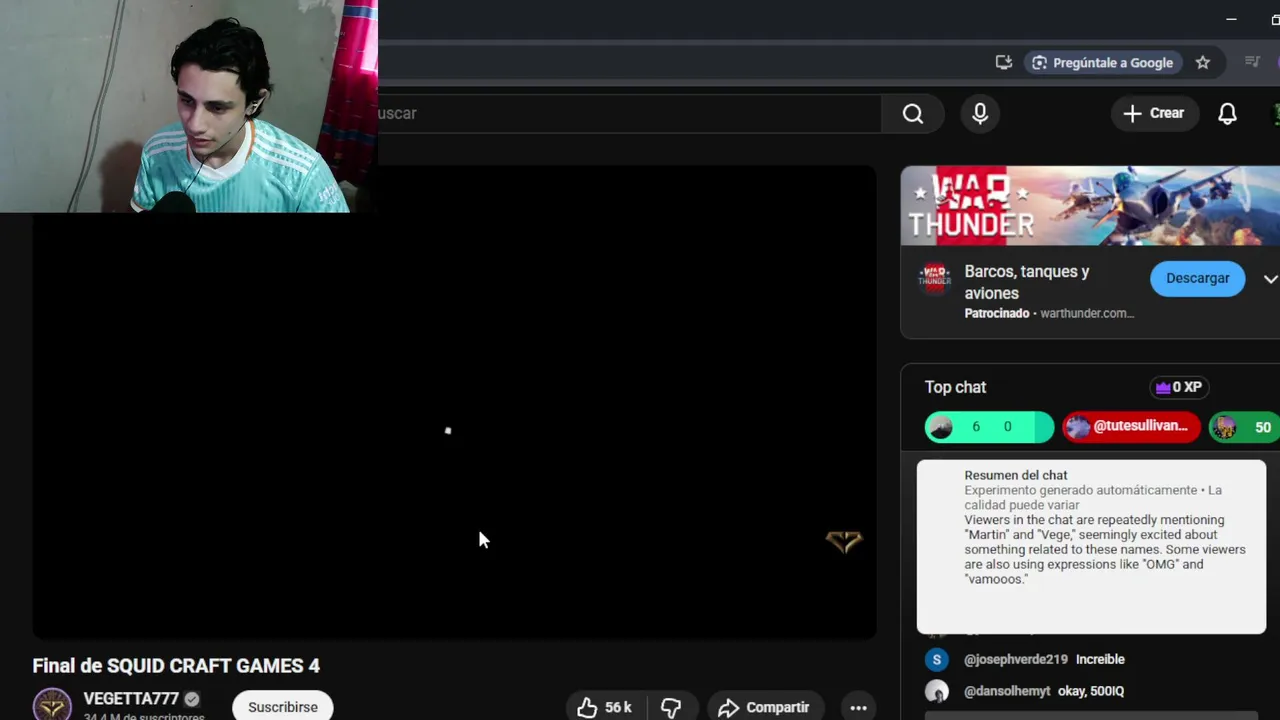Minimize the browser window

coord(1231,19)
